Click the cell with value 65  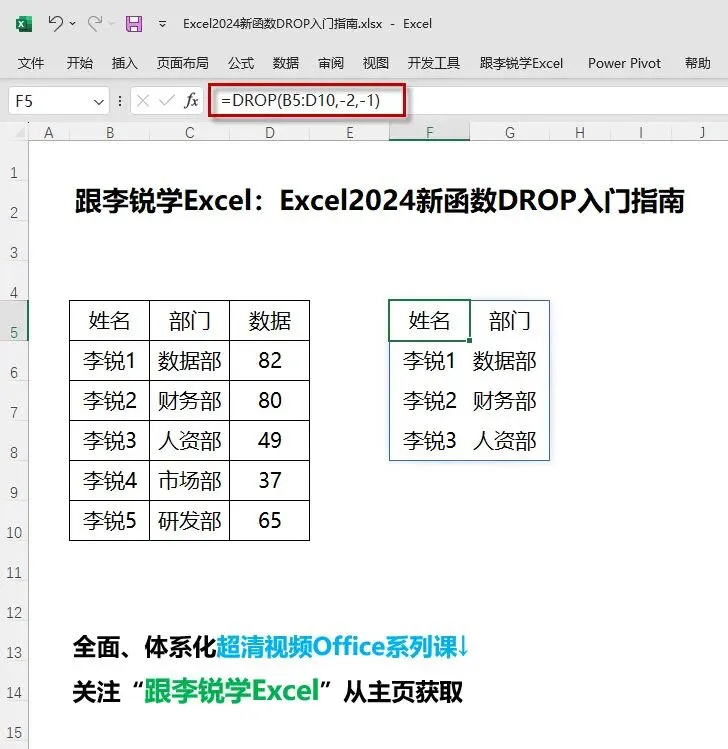pos(270,521)
